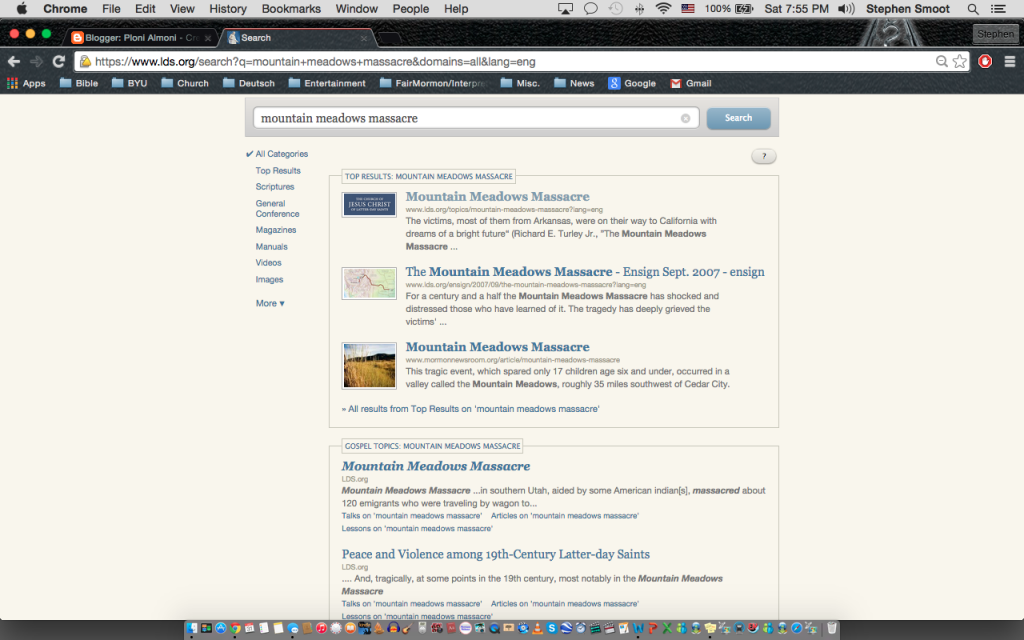
Task: Open the File menu
Action: tap(111, 9)
